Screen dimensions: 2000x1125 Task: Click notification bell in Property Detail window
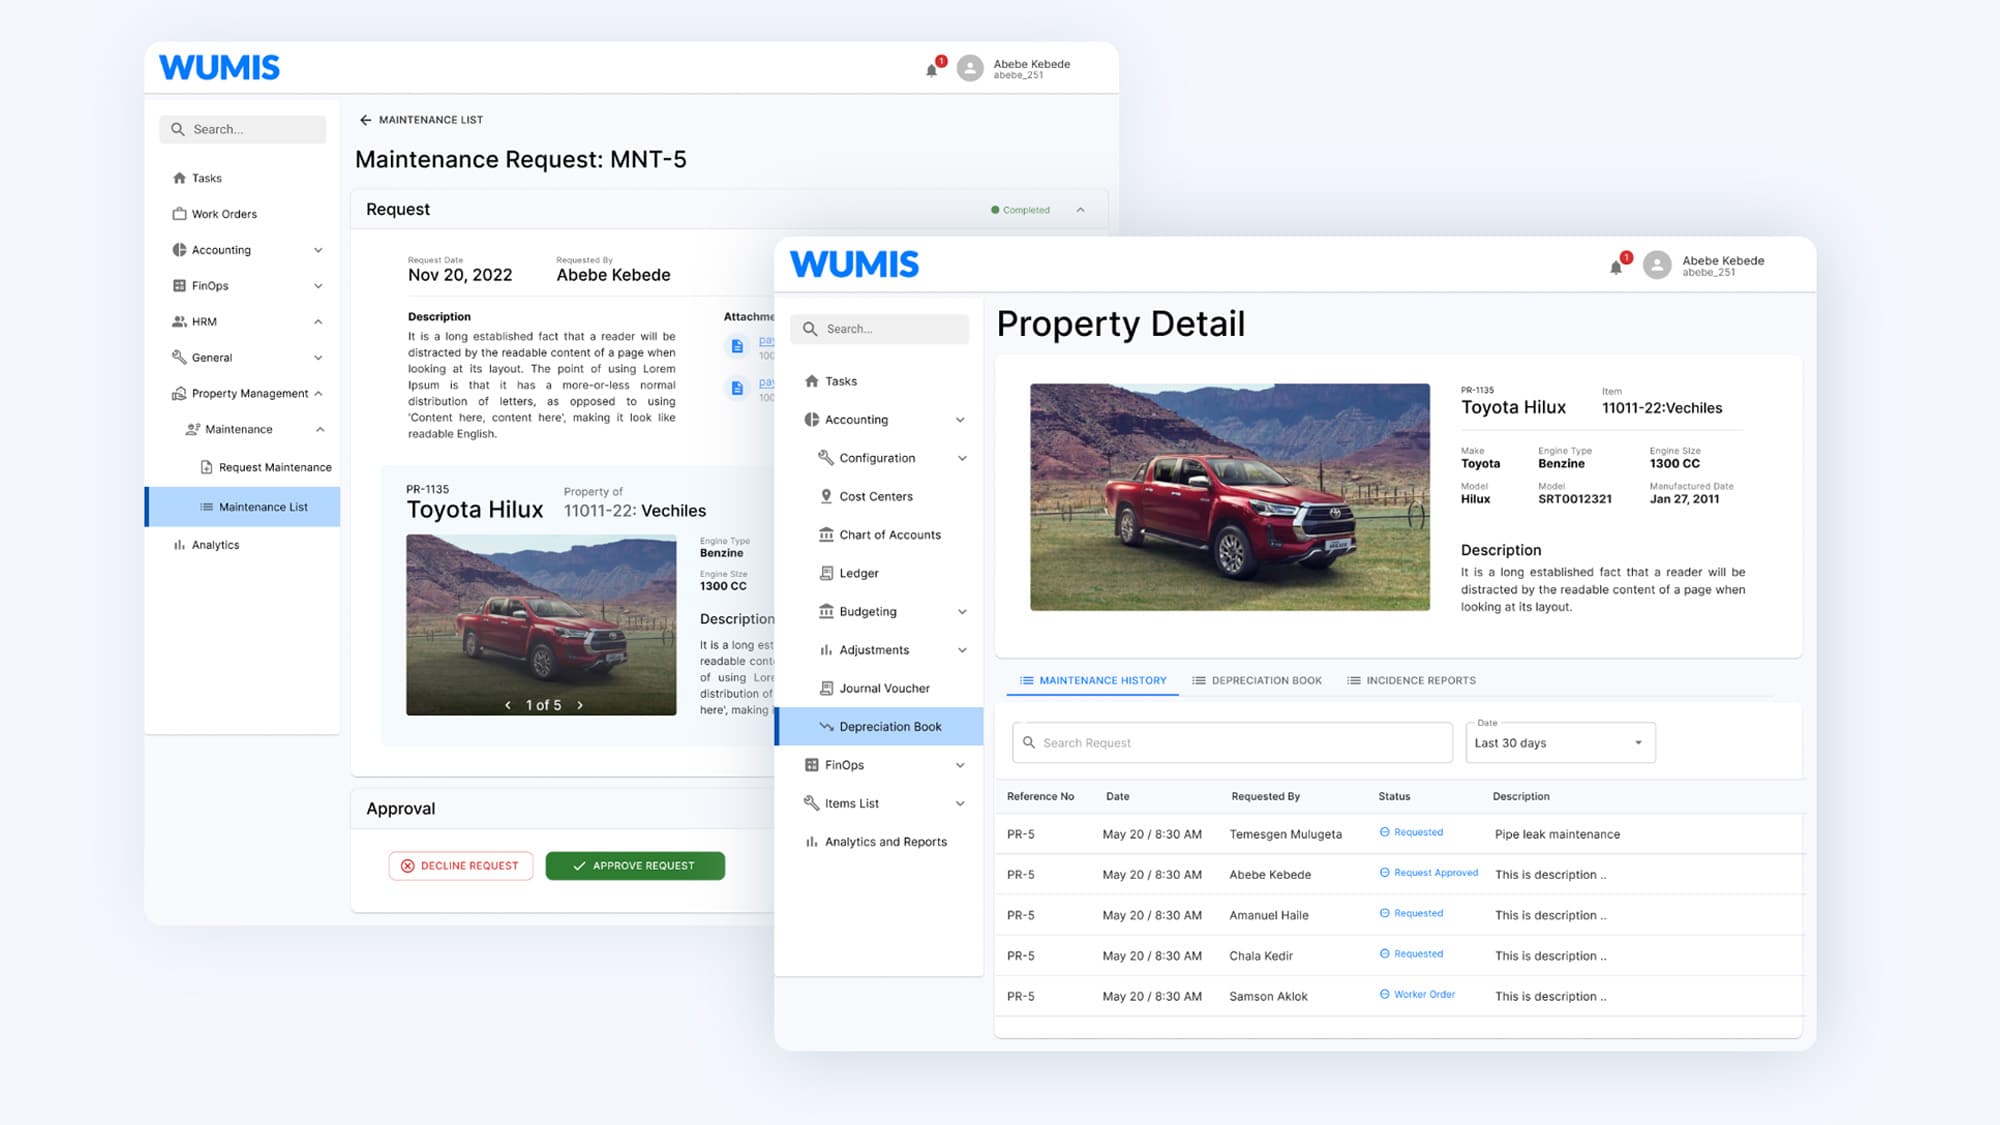(1616, 267)
